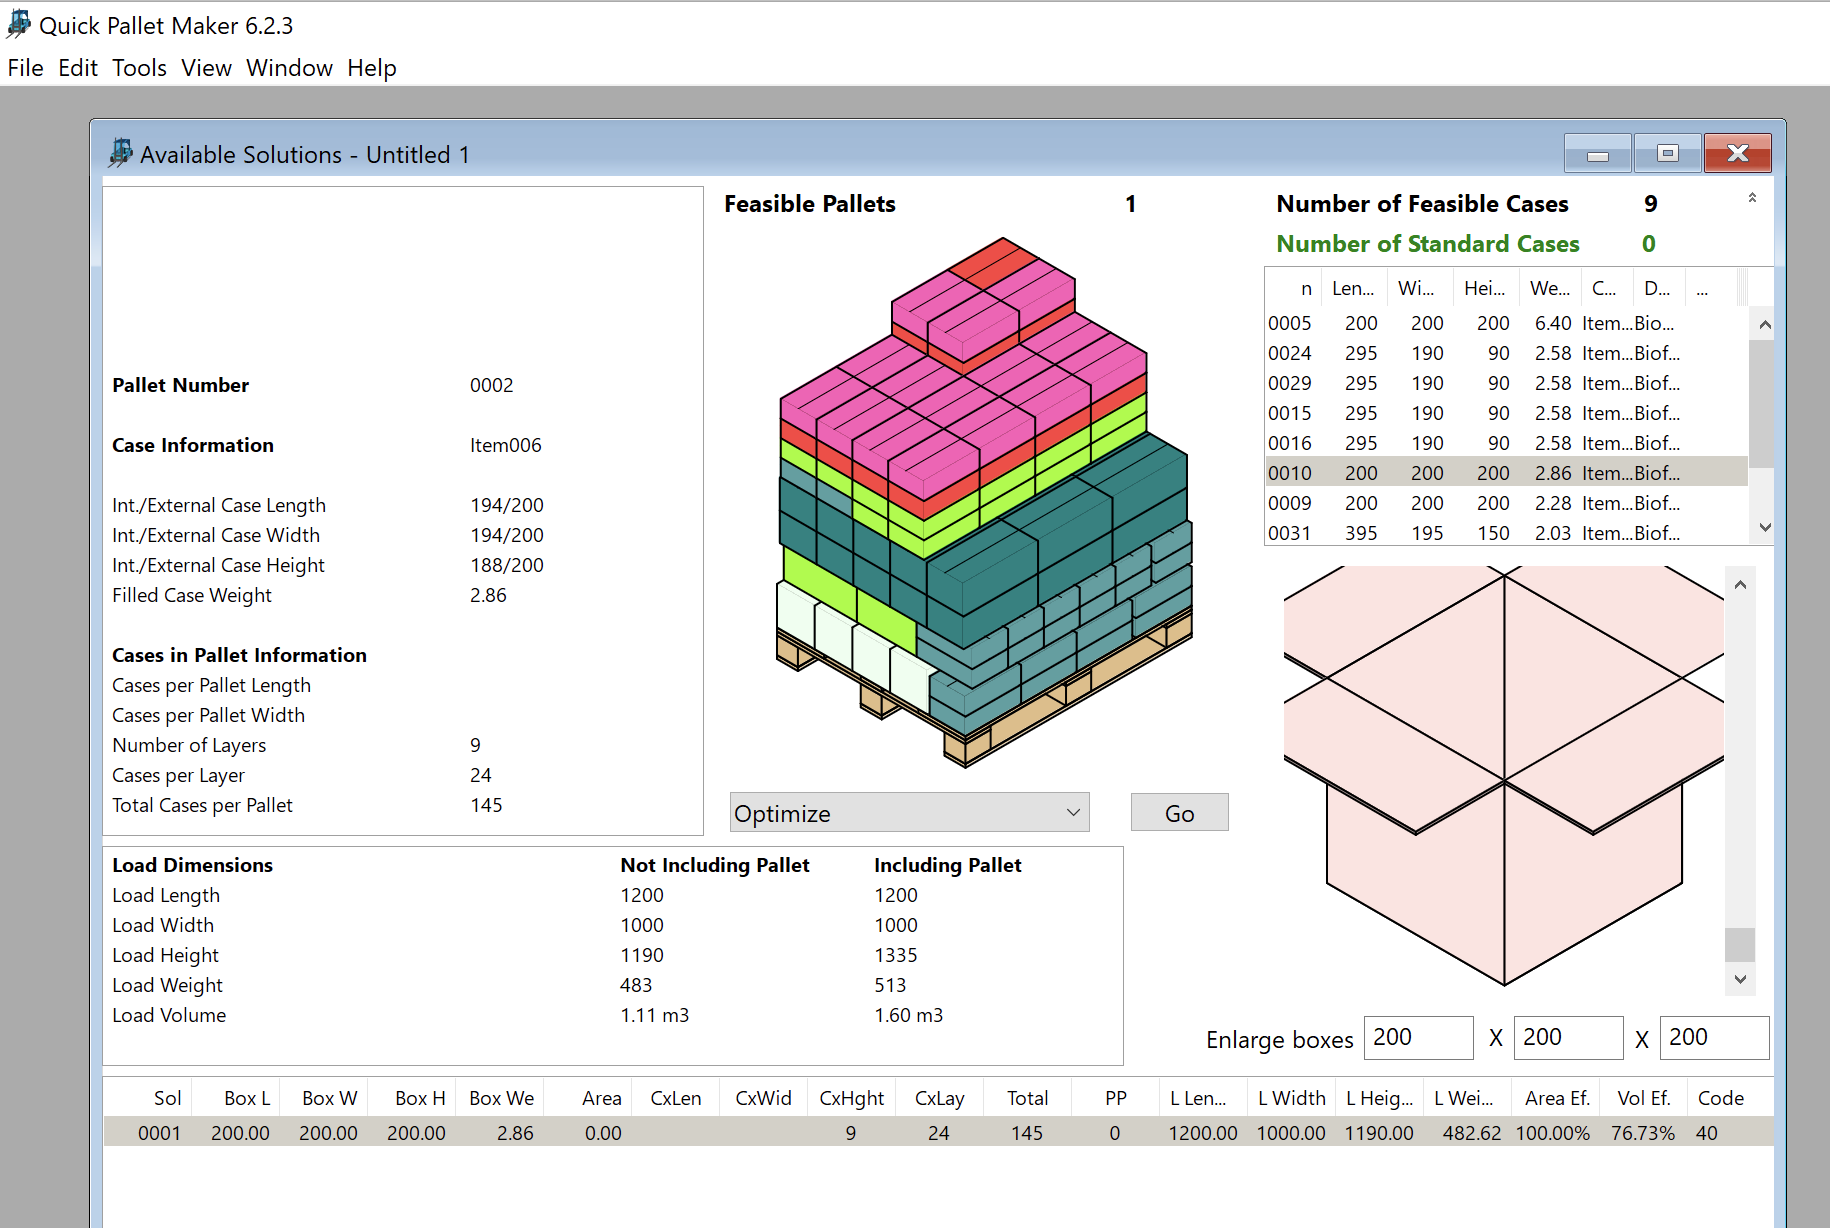
Task: Sort case list by Wi... column
Action: point(1420,288)
